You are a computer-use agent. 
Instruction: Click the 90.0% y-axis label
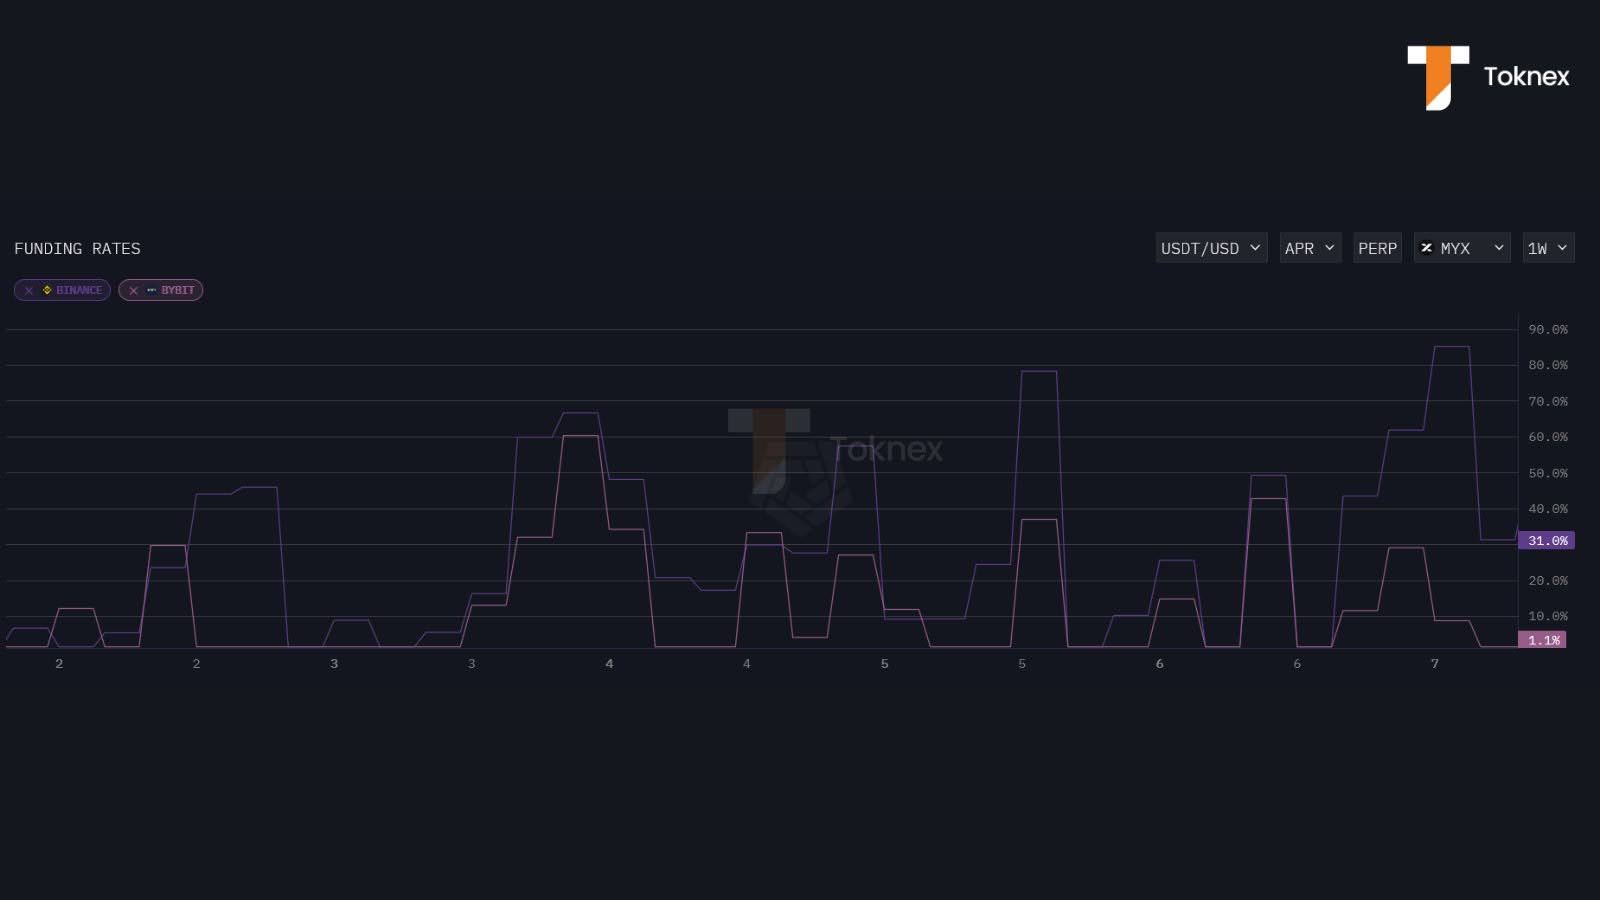pos(1547,329)
